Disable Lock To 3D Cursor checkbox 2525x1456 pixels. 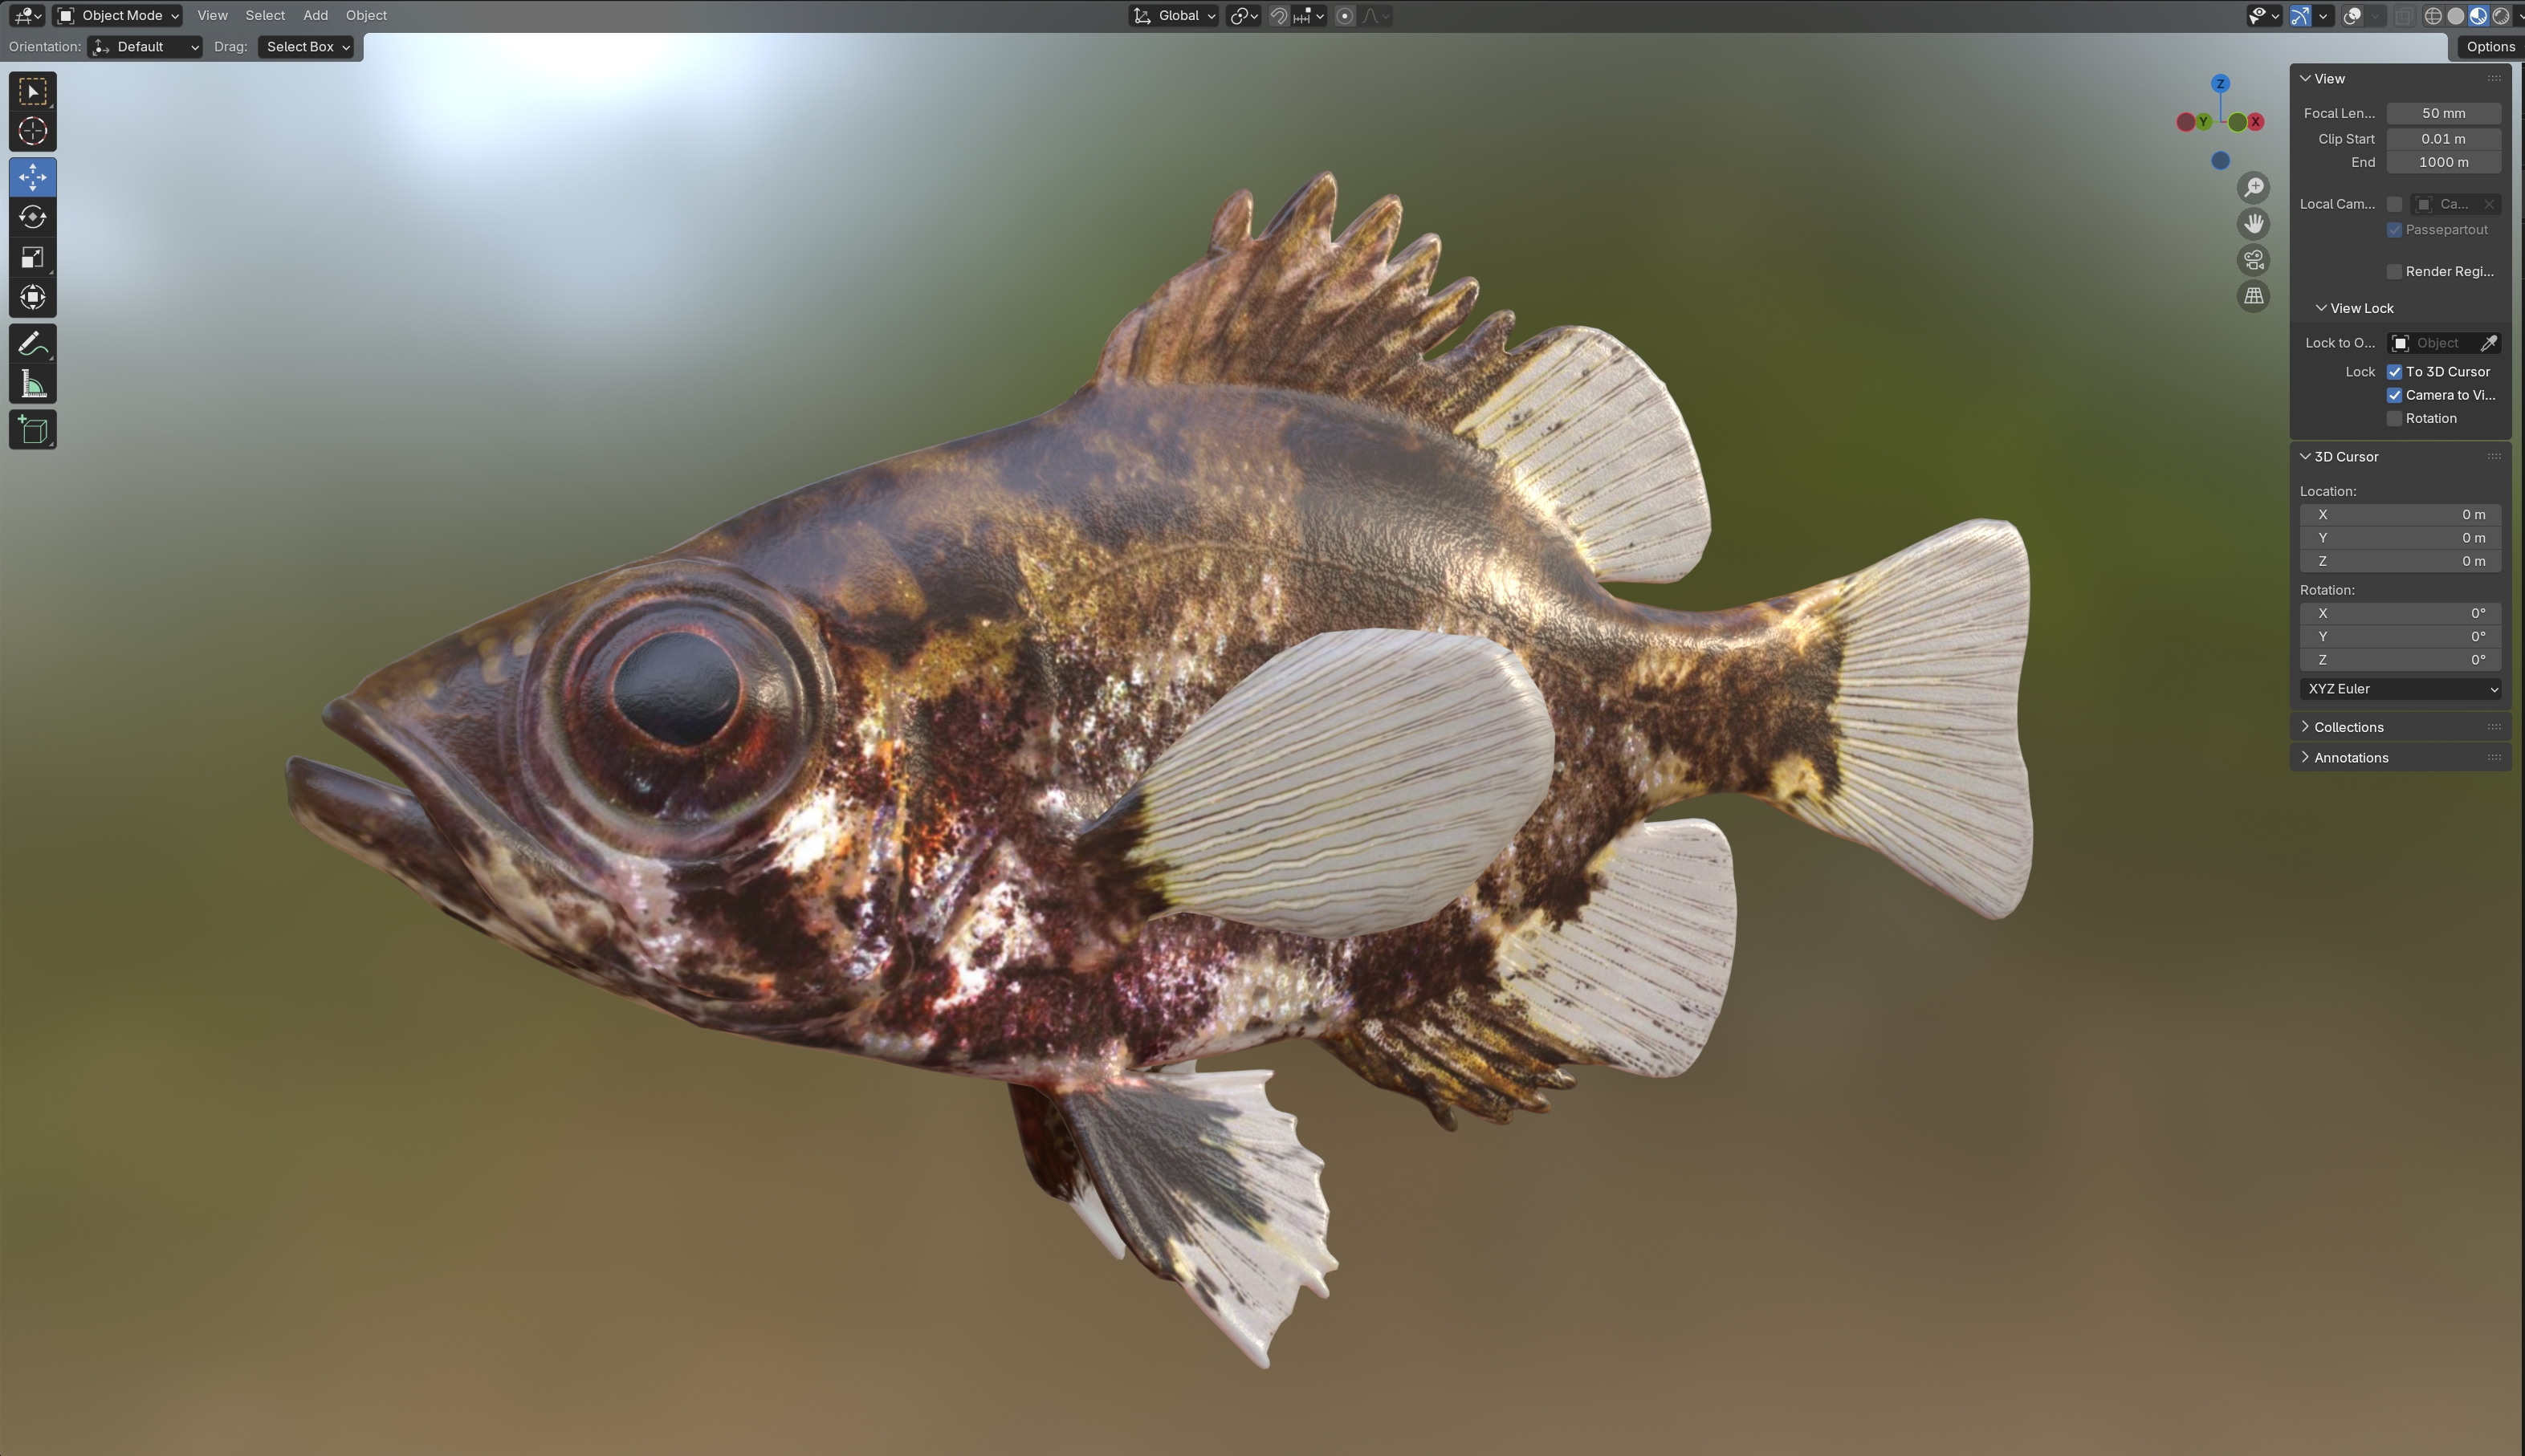(x=2394, y=371)
